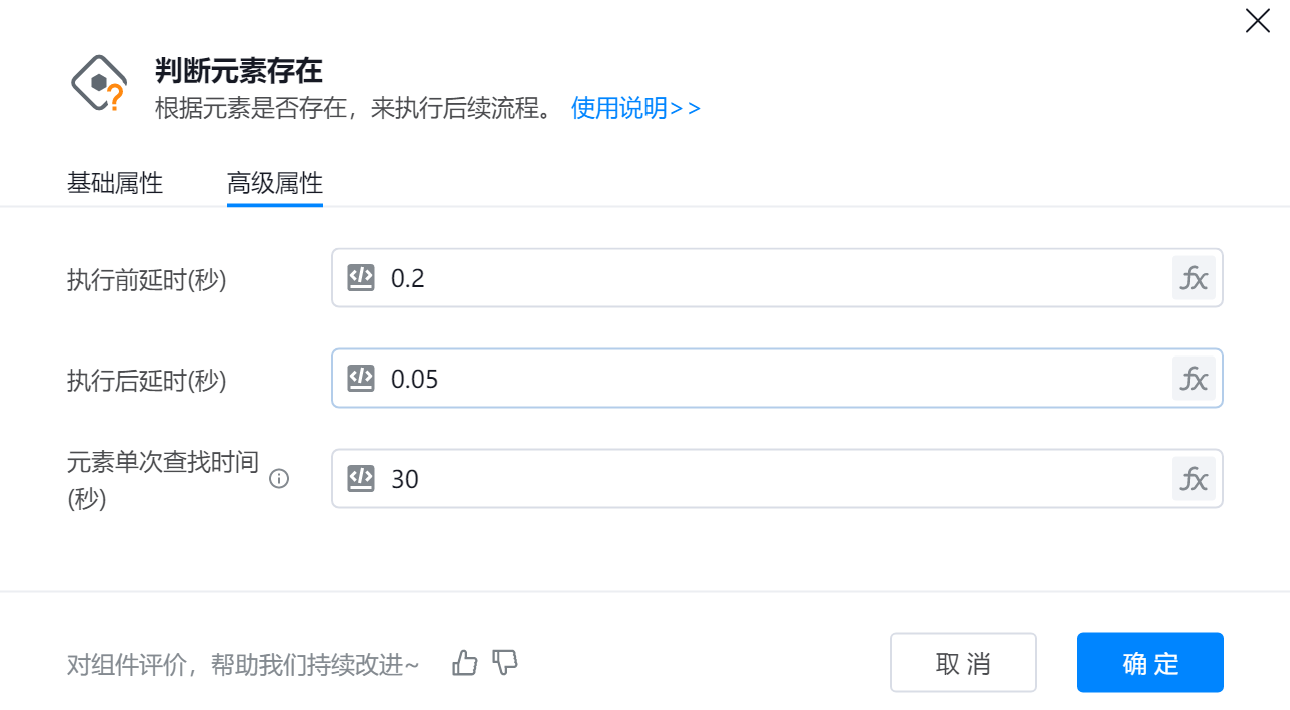1290x710 pixels.
Task: Select the 高级属性 tab
Action: tap(275, 184)
